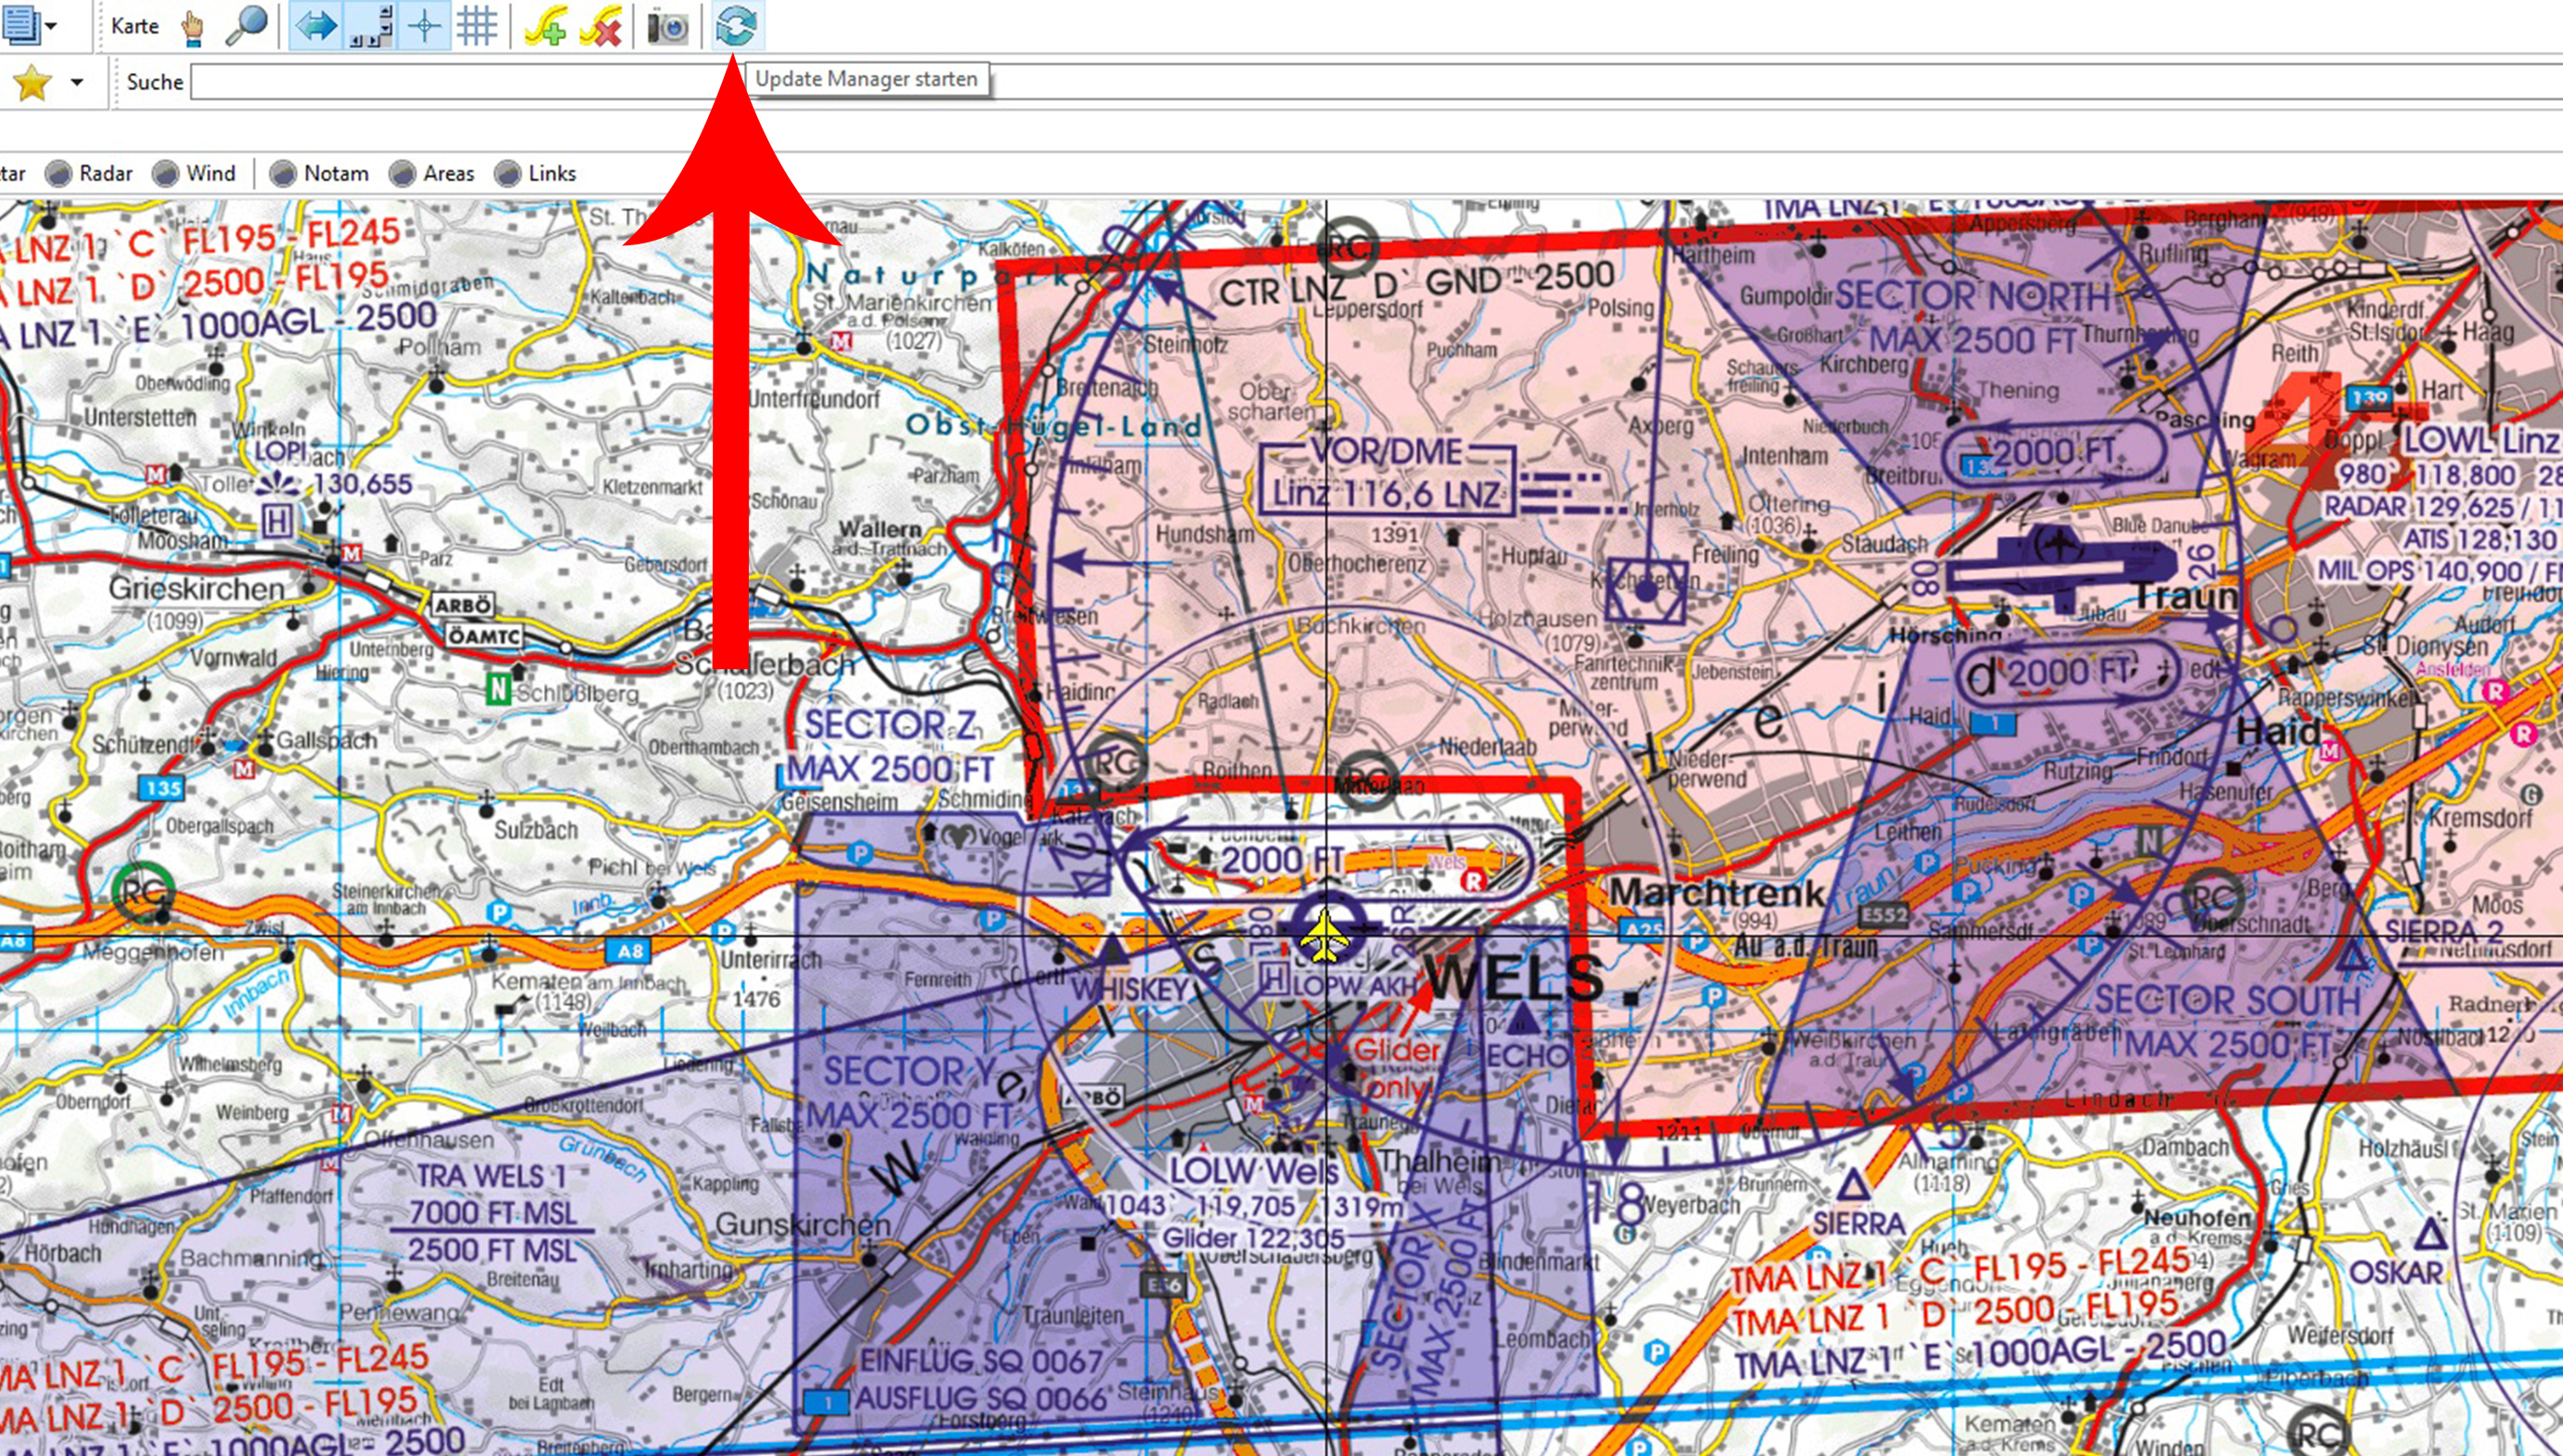Delete route with red X icon
Viewport: 2563px width, 1456px height.
[601, 27]
